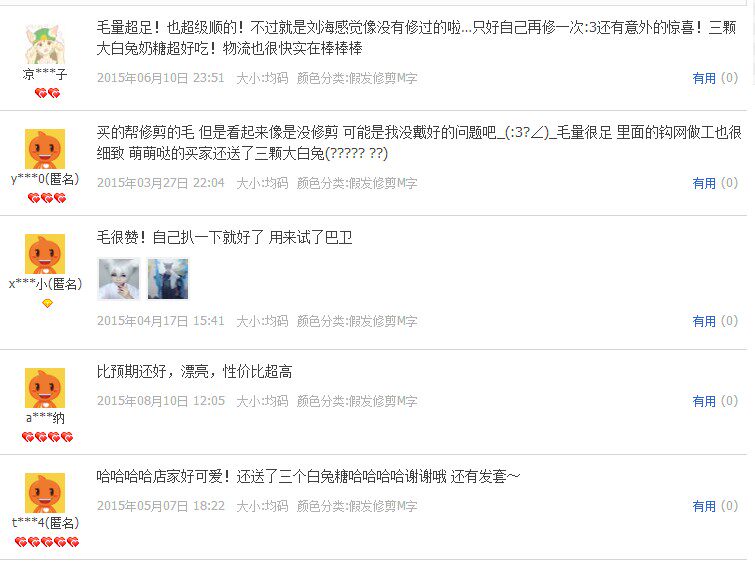This screenshot has height=565, width=755.
Task: Click heart rating icons under y***0
Action: [x=47, y=198]
